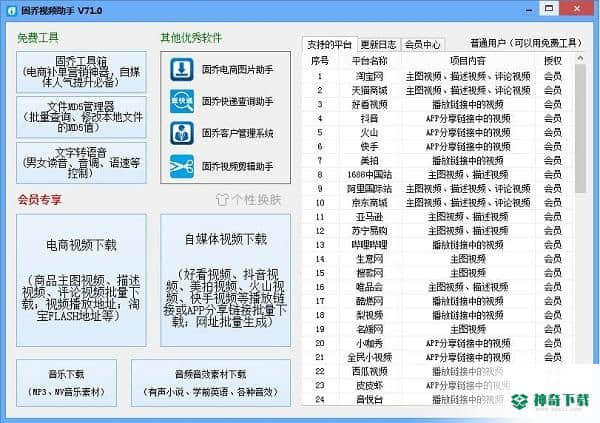Screen dimensions: 600x423
Task: Open the 音乐下载 button
Action: point(67,383)
